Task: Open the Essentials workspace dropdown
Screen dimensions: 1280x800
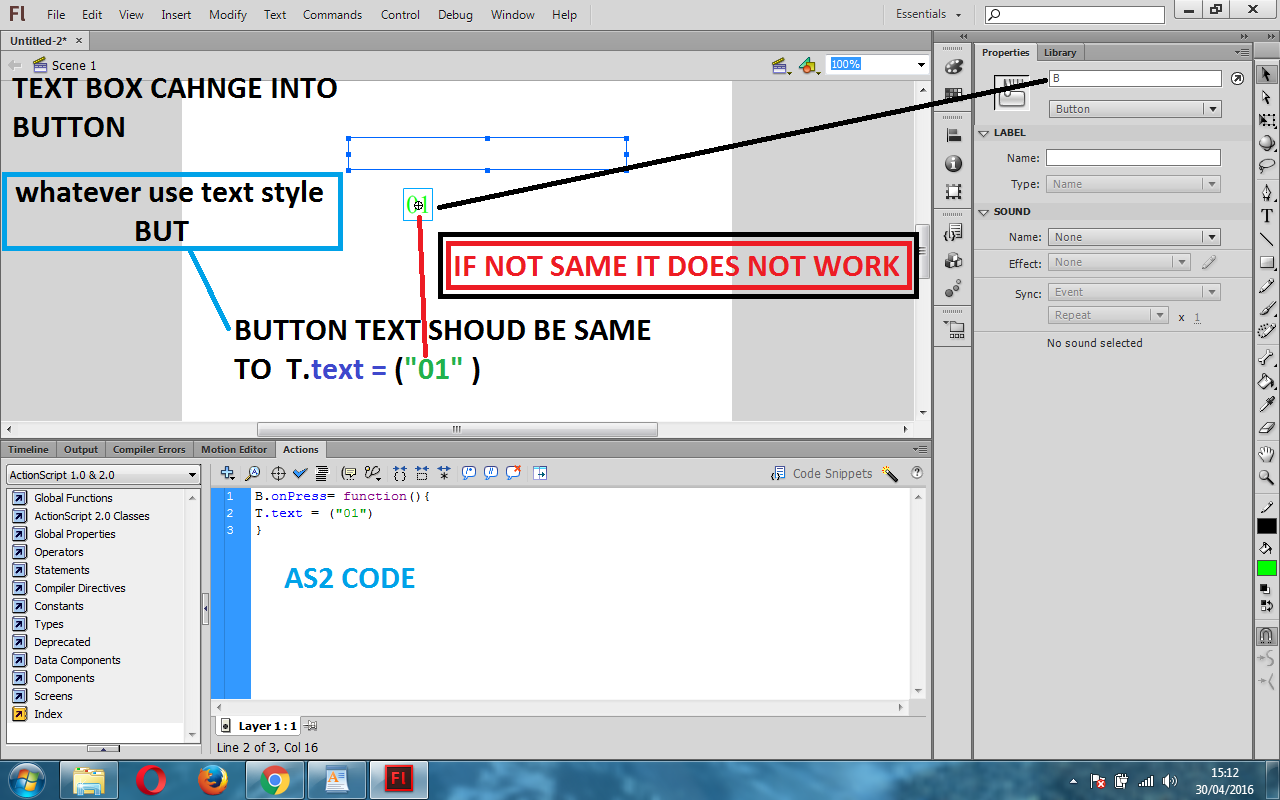Action: coord(929,15)
